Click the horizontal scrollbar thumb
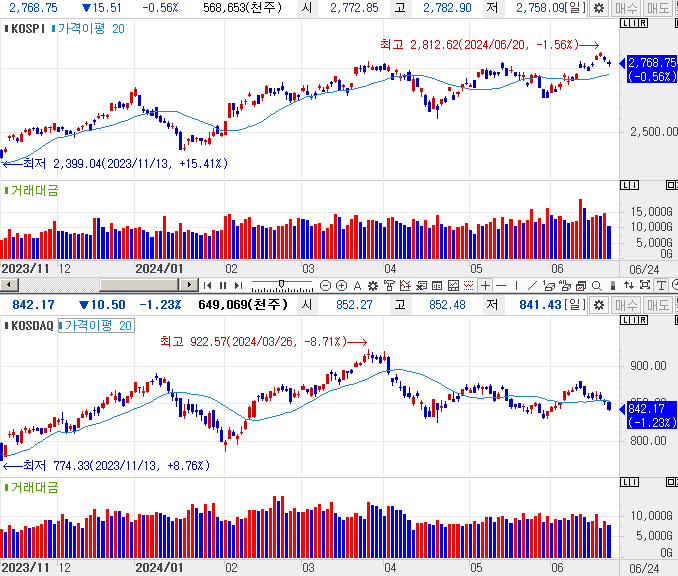The height and width of the screenshot is (576, 678). (x=139, y=285)
